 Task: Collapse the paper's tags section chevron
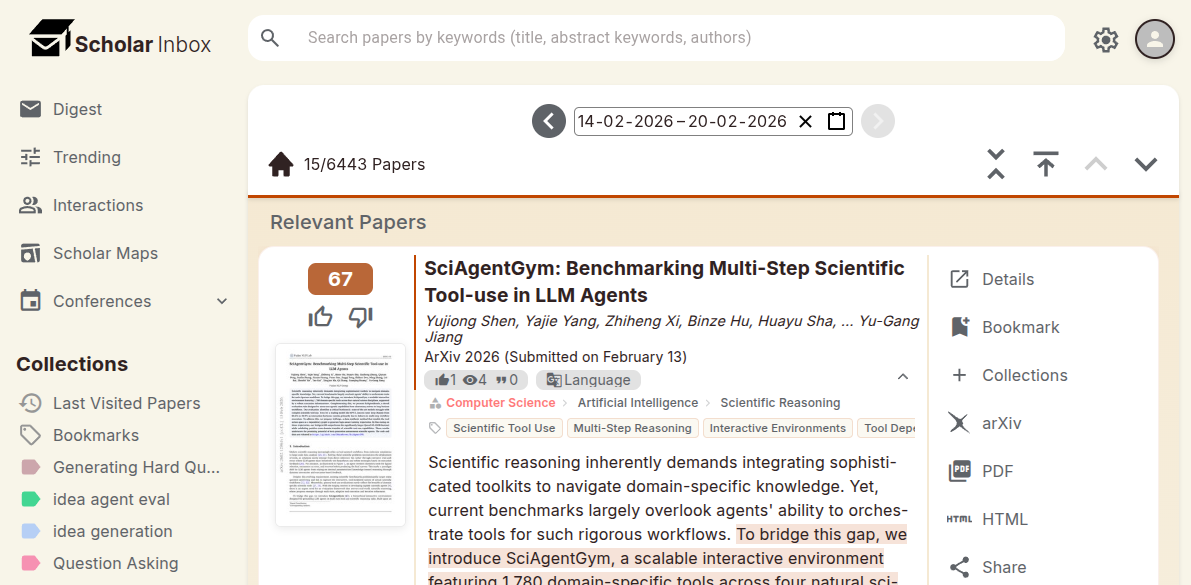point(902,377)
